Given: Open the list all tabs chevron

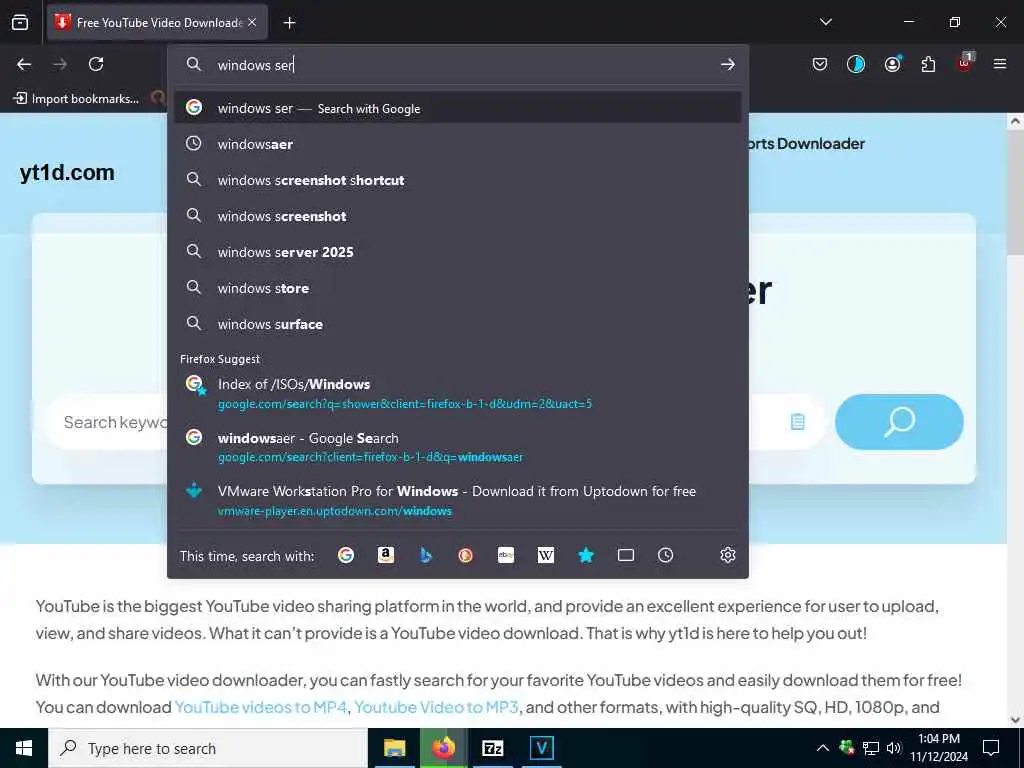Looking at the screenshot, I should point(825,22).
